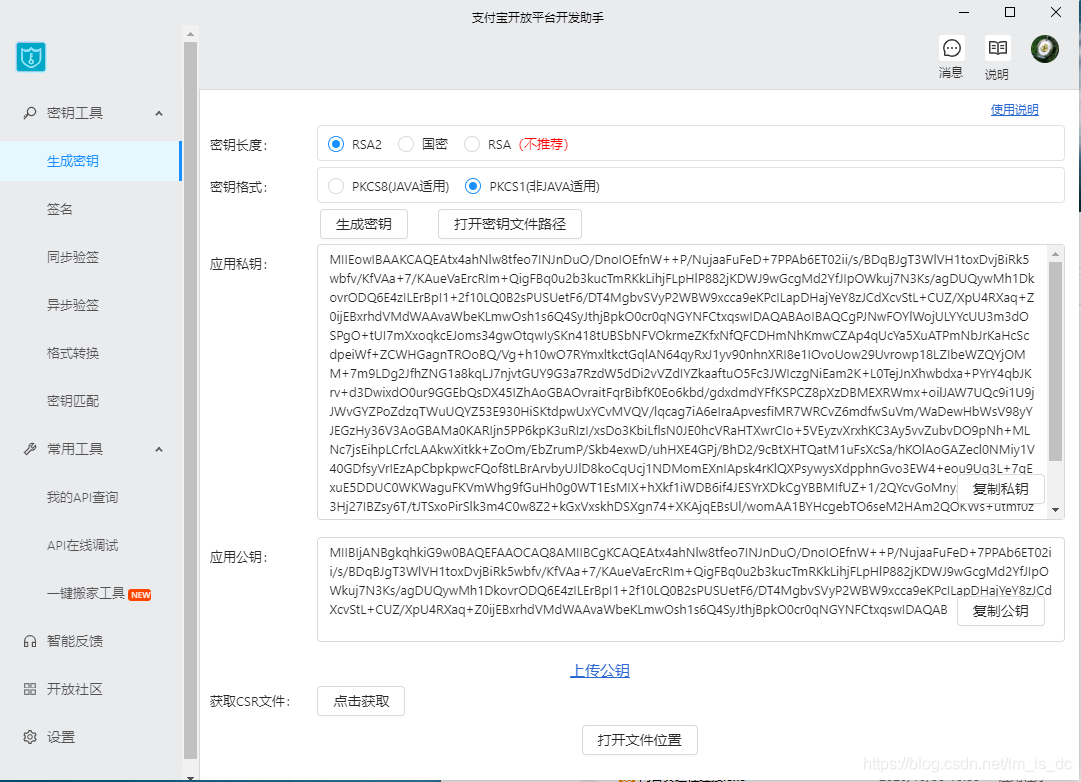Click the 密钥长度 label
This screenshot has width=1081, height=782.
click(x=239, y=145)
